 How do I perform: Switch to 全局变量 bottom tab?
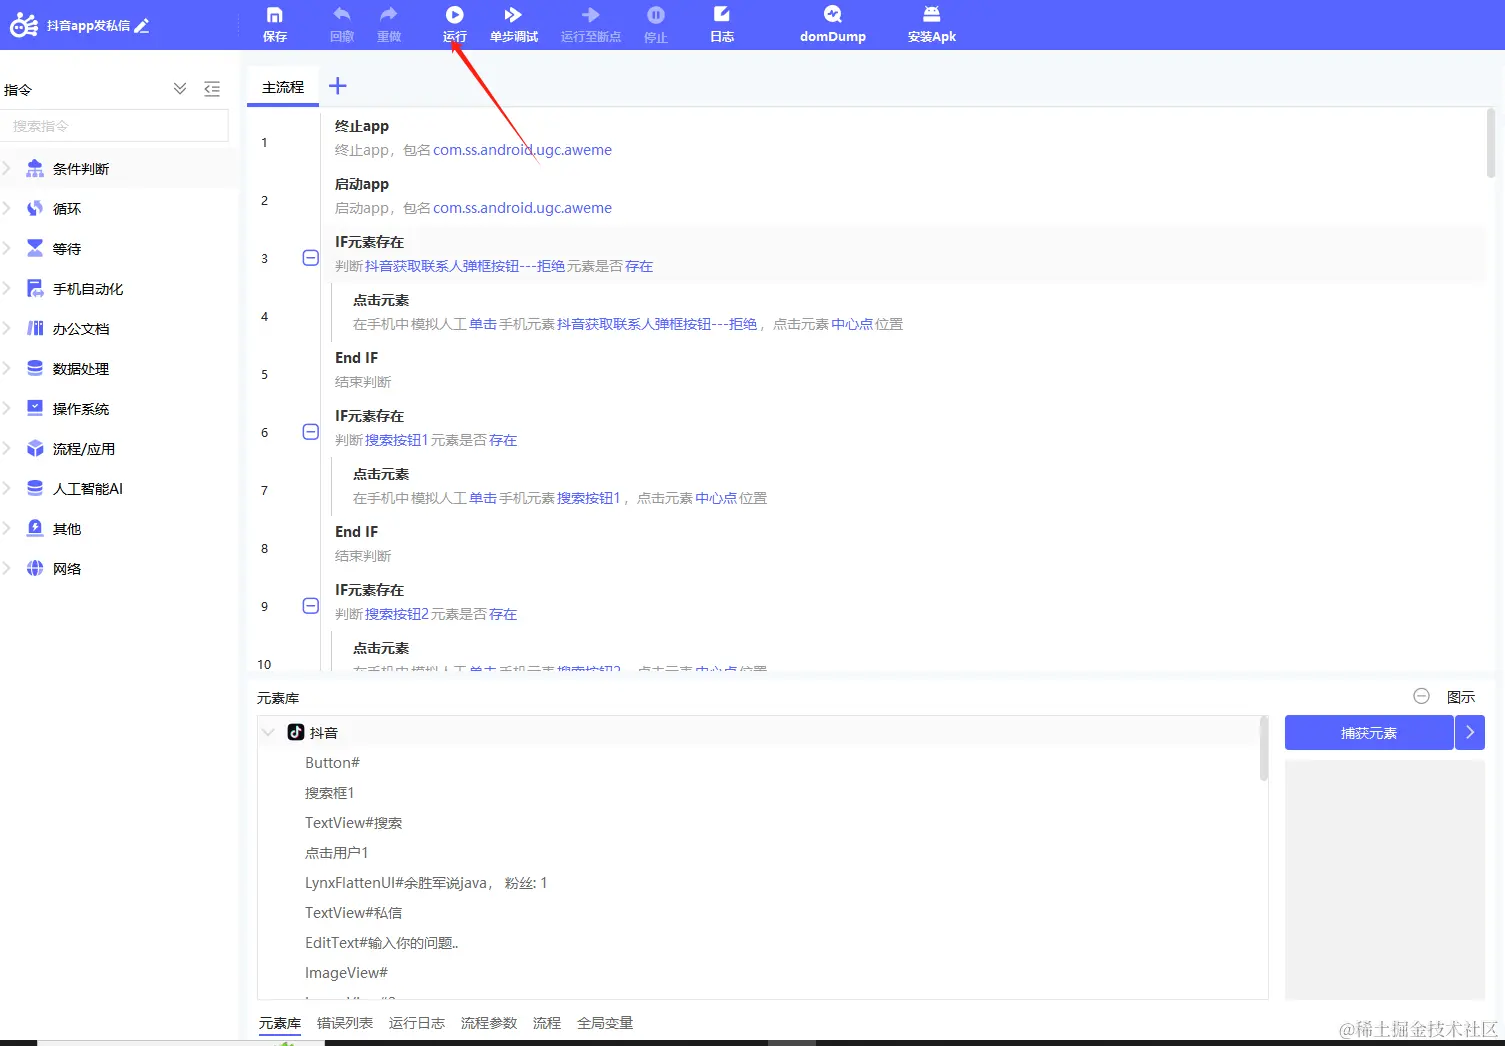pyautogui.click(x=605, y=1023)
